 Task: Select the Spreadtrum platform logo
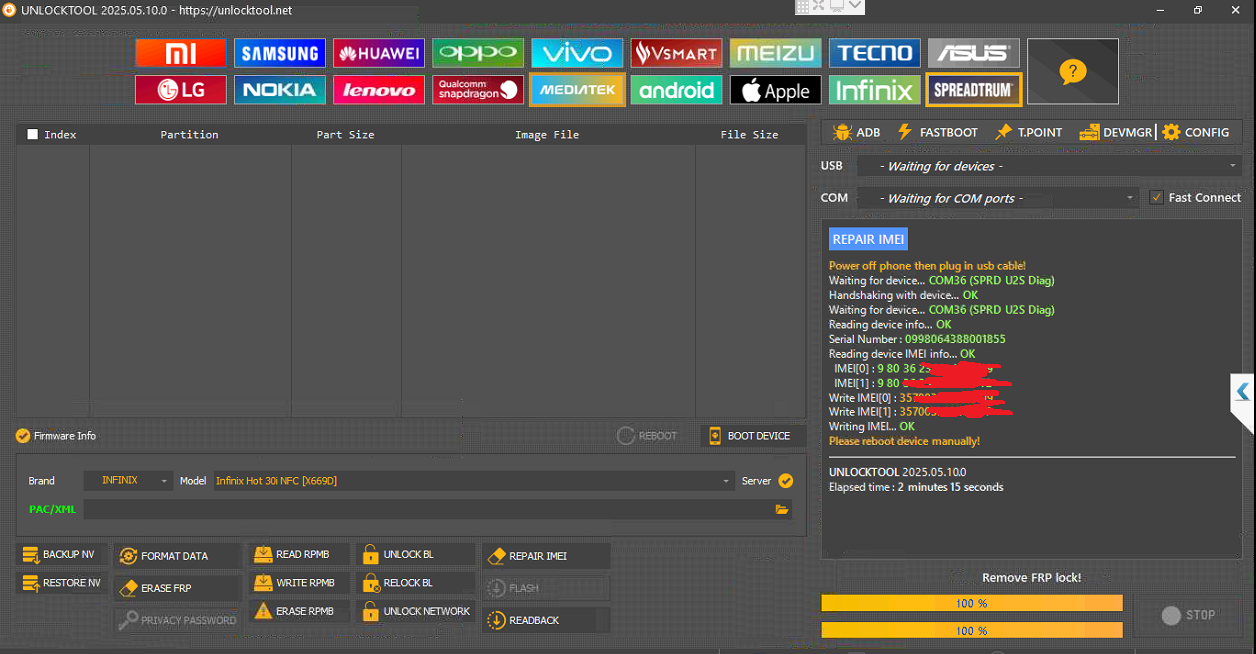pos(974,90)
